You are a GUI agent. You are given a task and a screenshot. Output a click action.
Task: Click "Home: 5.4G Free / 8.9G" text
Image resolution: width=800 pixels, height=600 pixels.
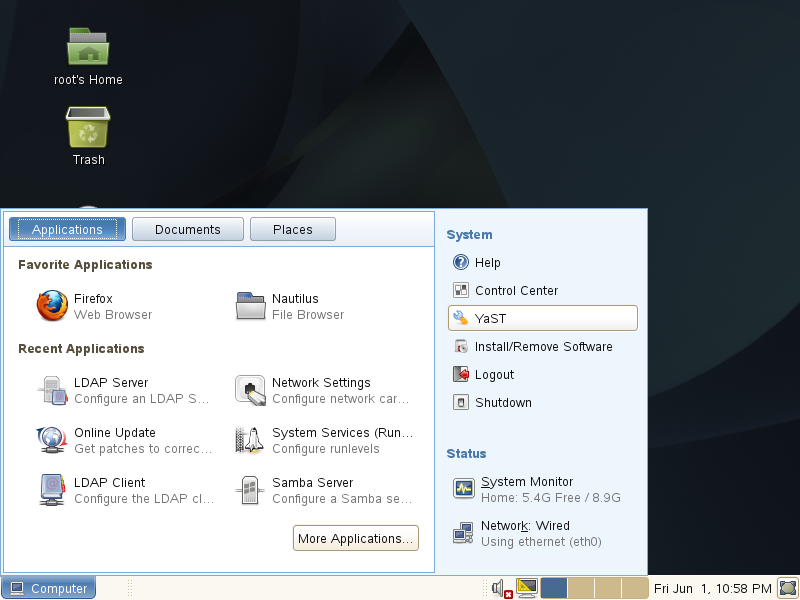point(551,497)
